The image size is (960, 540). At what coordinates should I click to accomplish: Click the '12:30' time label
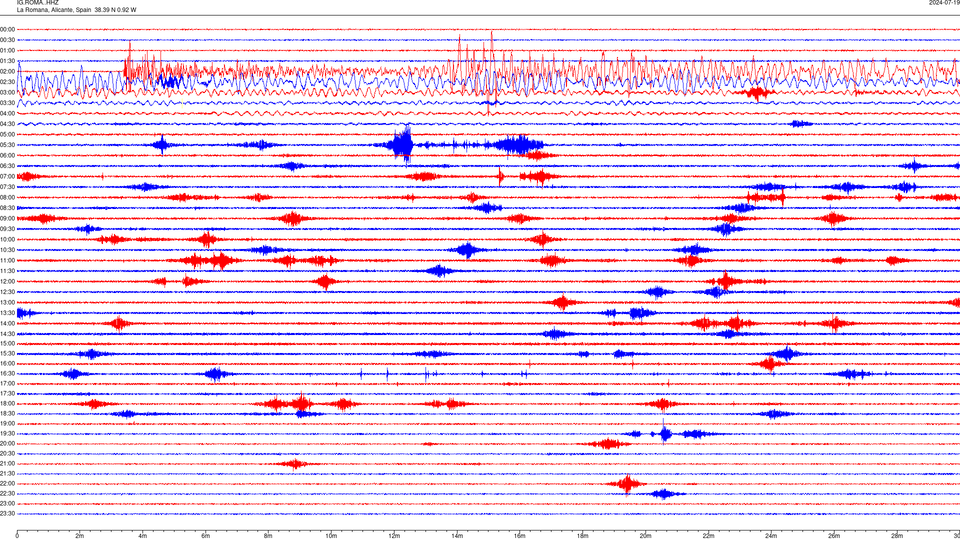click(x=7, y=292)
